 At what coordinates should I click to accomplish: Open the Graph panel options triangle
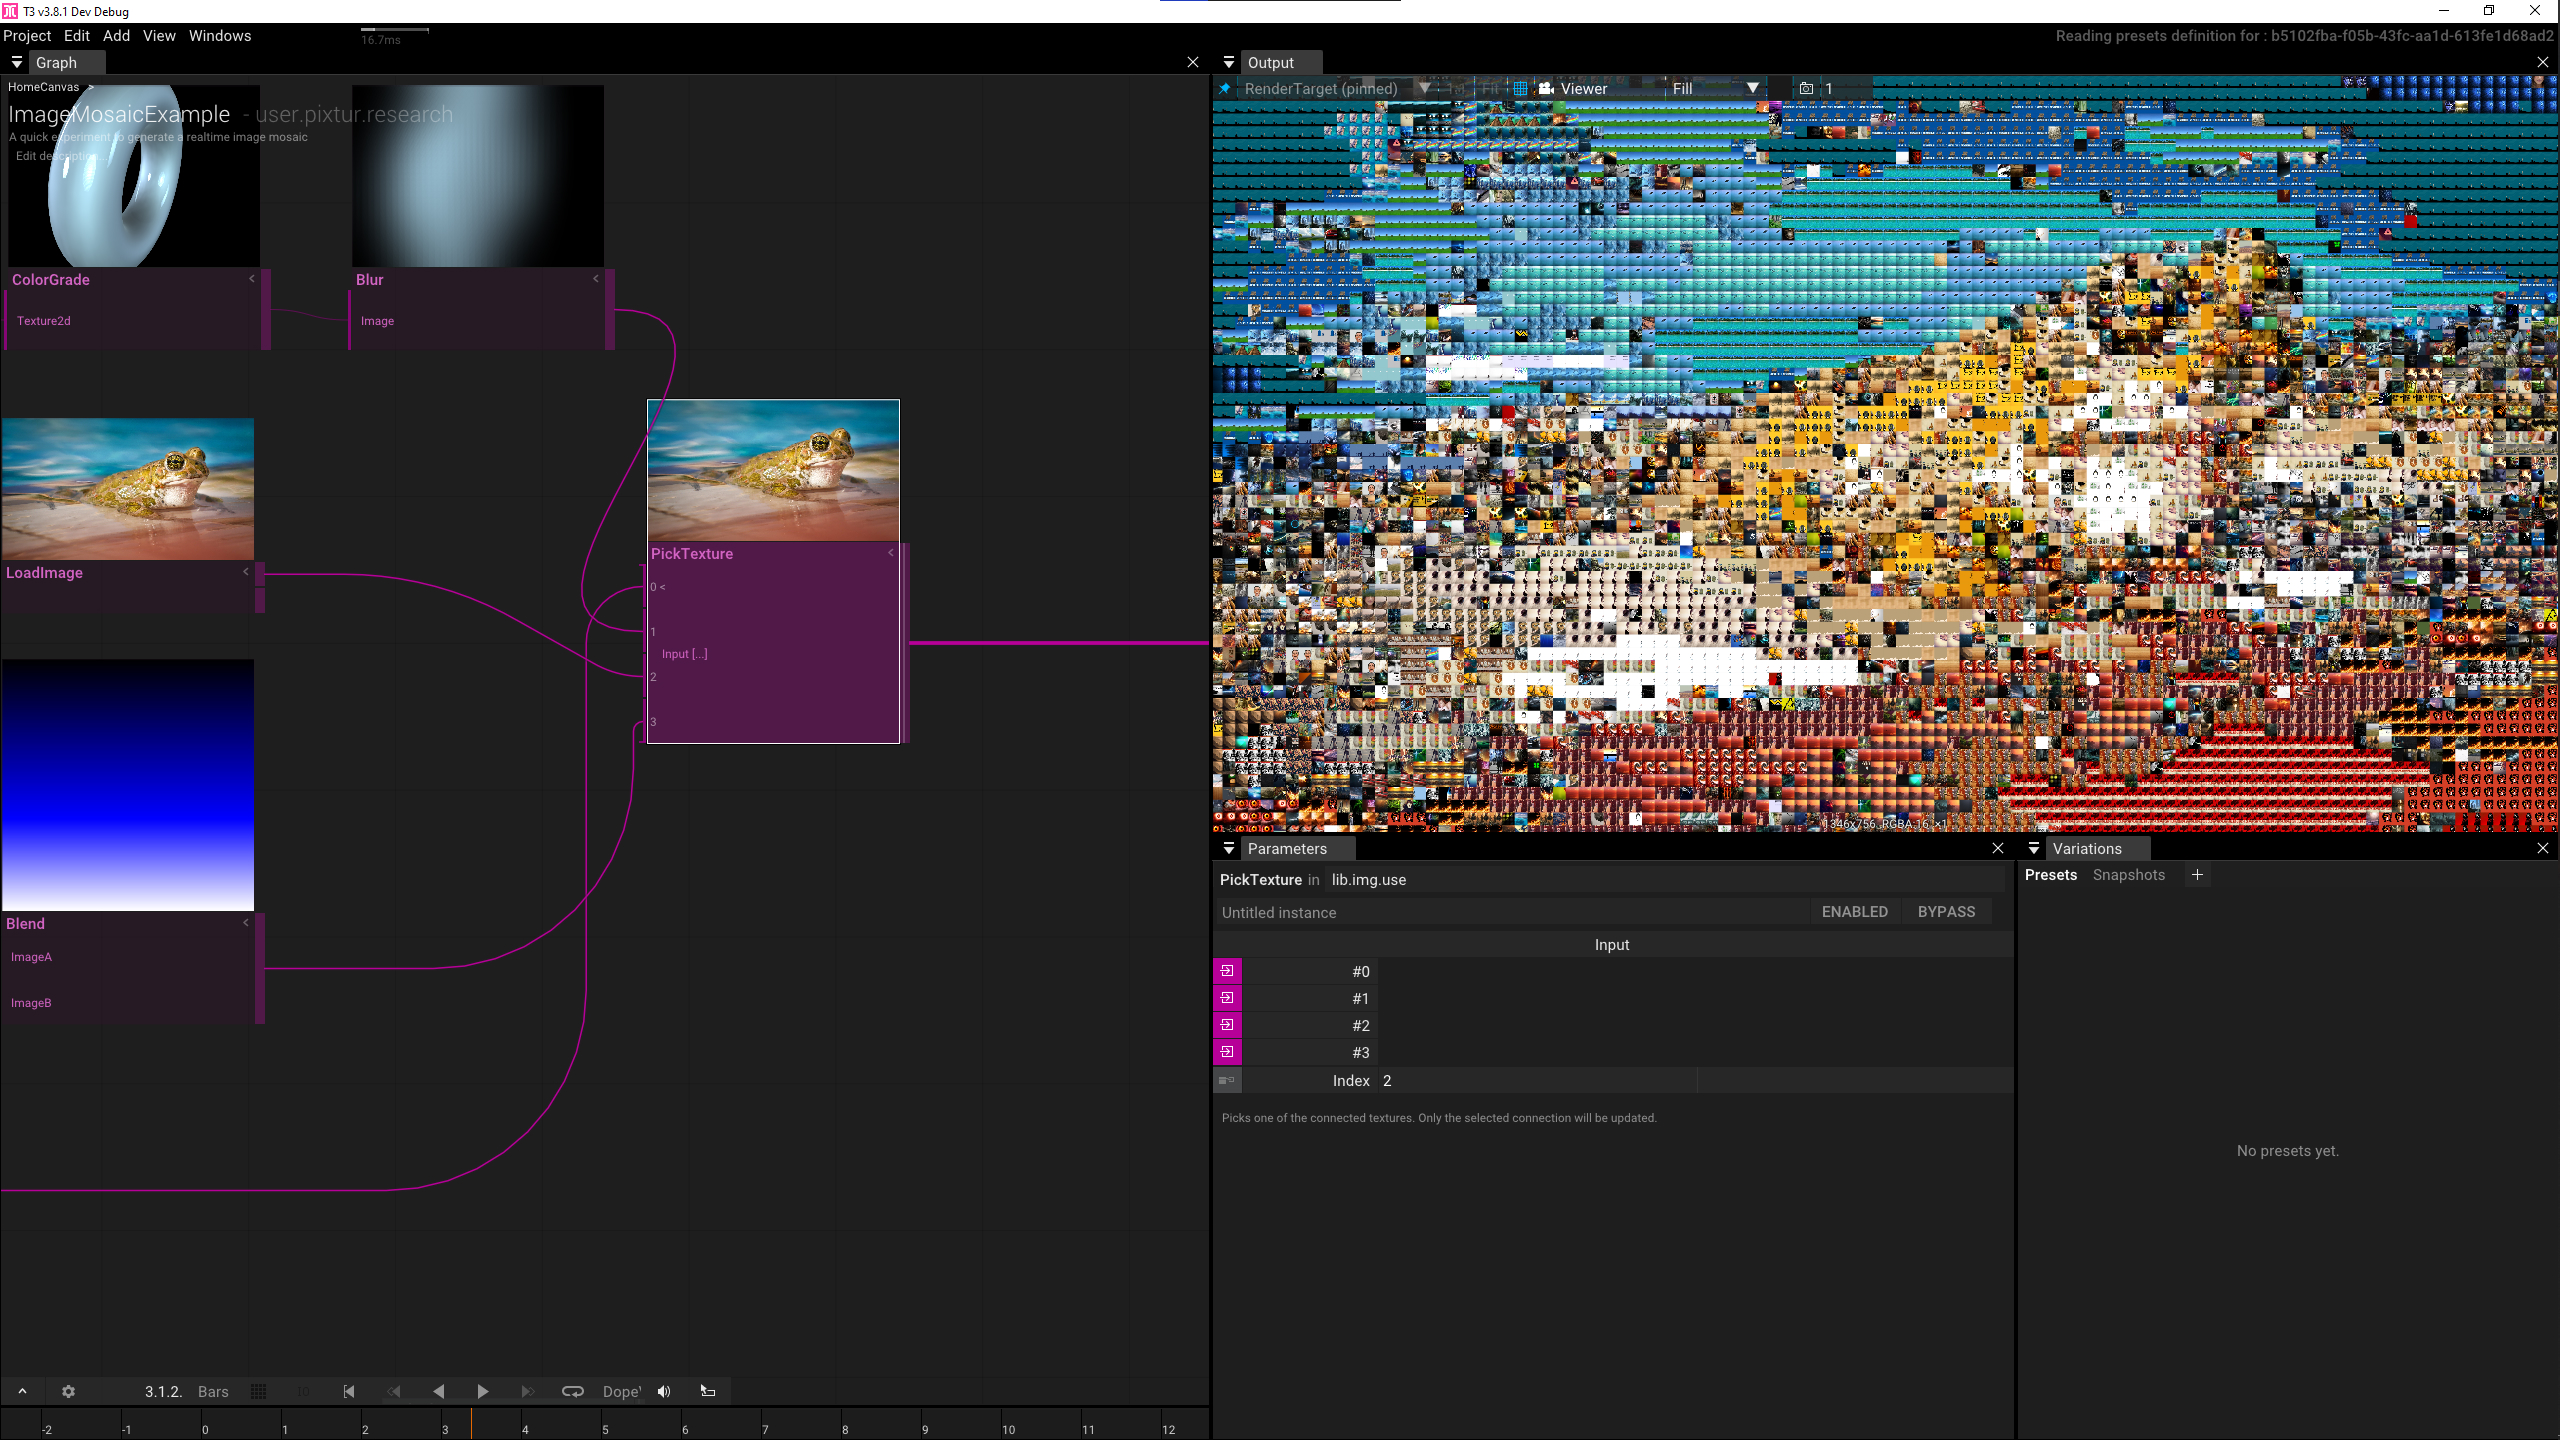(17, 62)
